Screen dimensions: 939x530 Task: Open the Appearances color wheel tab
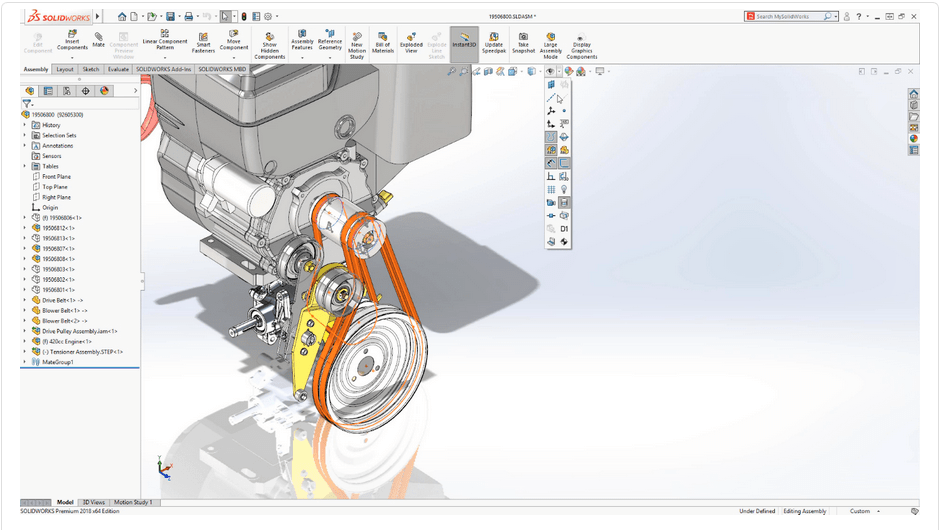[104, 91]
